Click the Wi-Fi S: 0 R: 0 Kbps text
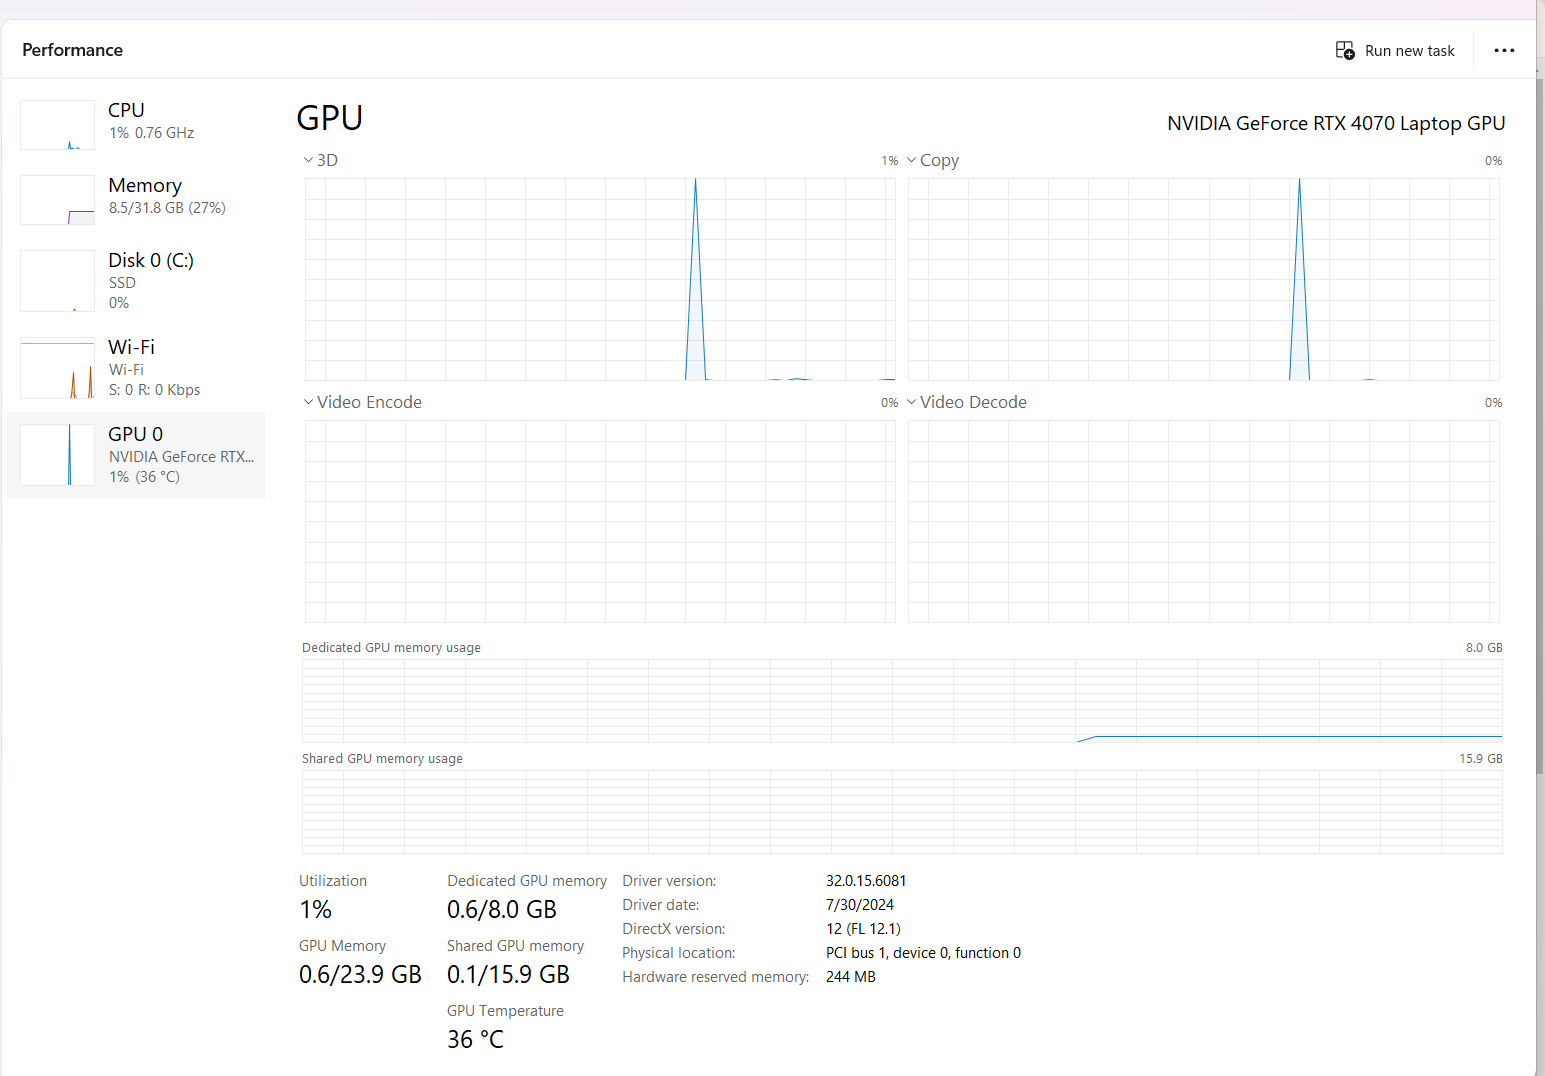1545x1076 pixels. [154, 390]
